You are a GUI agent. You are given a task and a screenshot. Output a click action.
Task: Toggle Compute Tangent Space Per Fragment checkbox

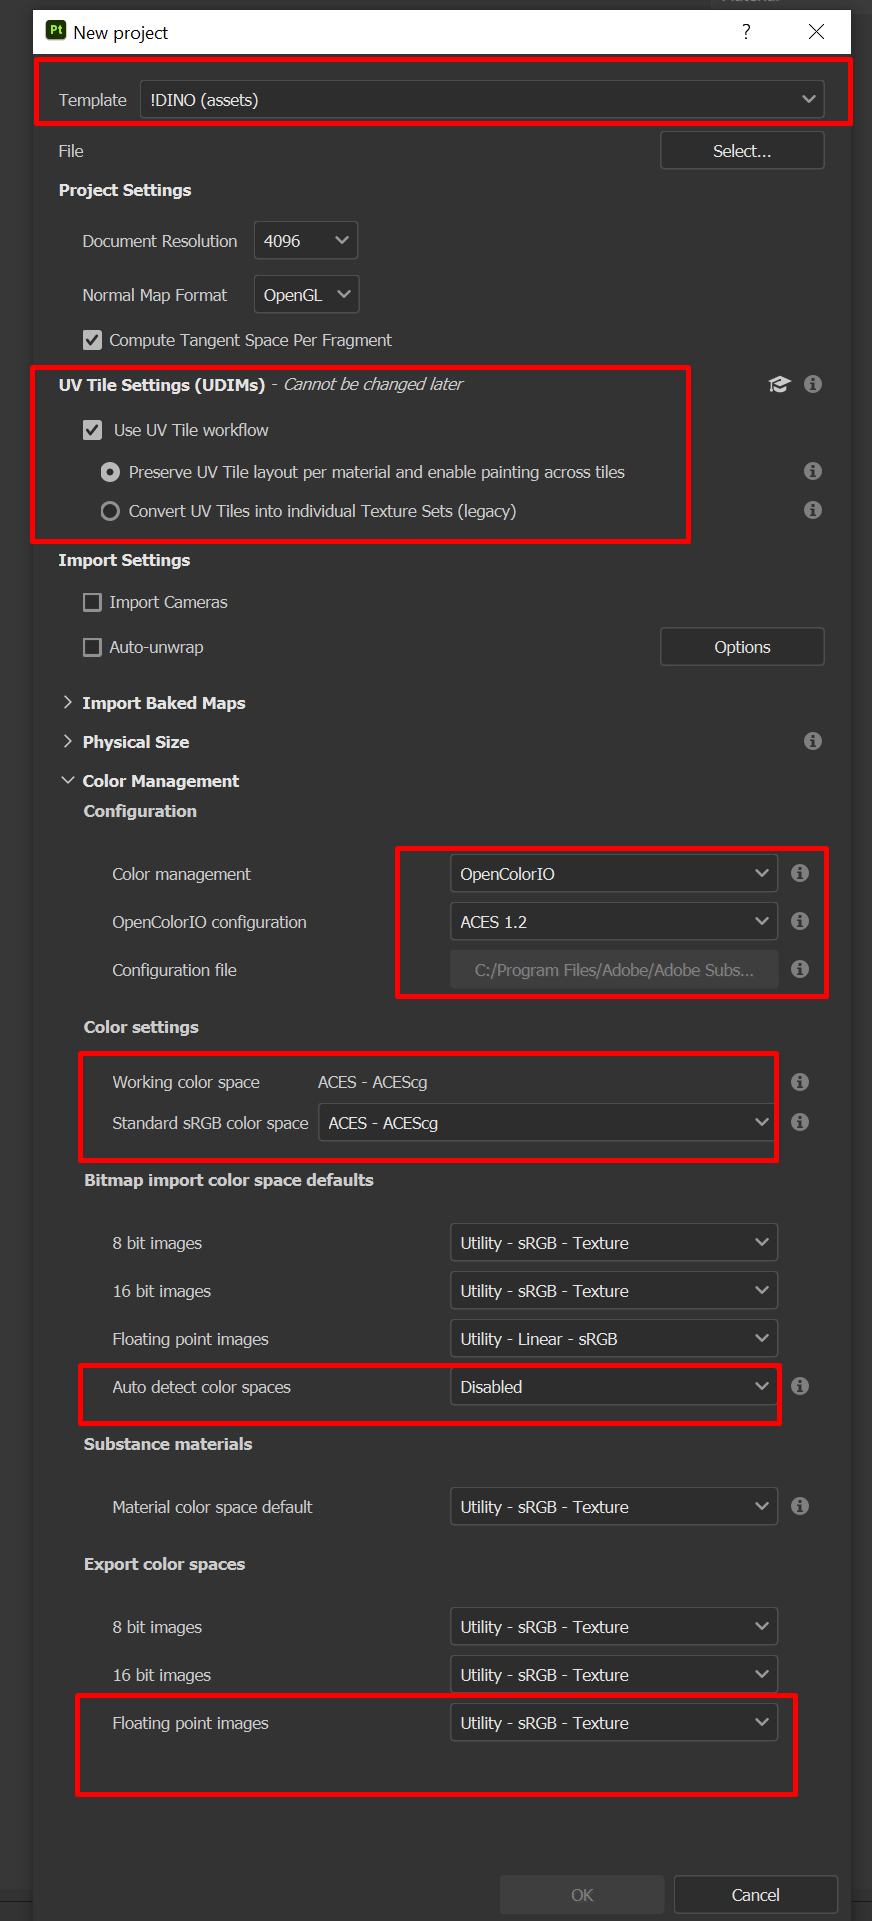pyautogui.click(x=92, y=340)
